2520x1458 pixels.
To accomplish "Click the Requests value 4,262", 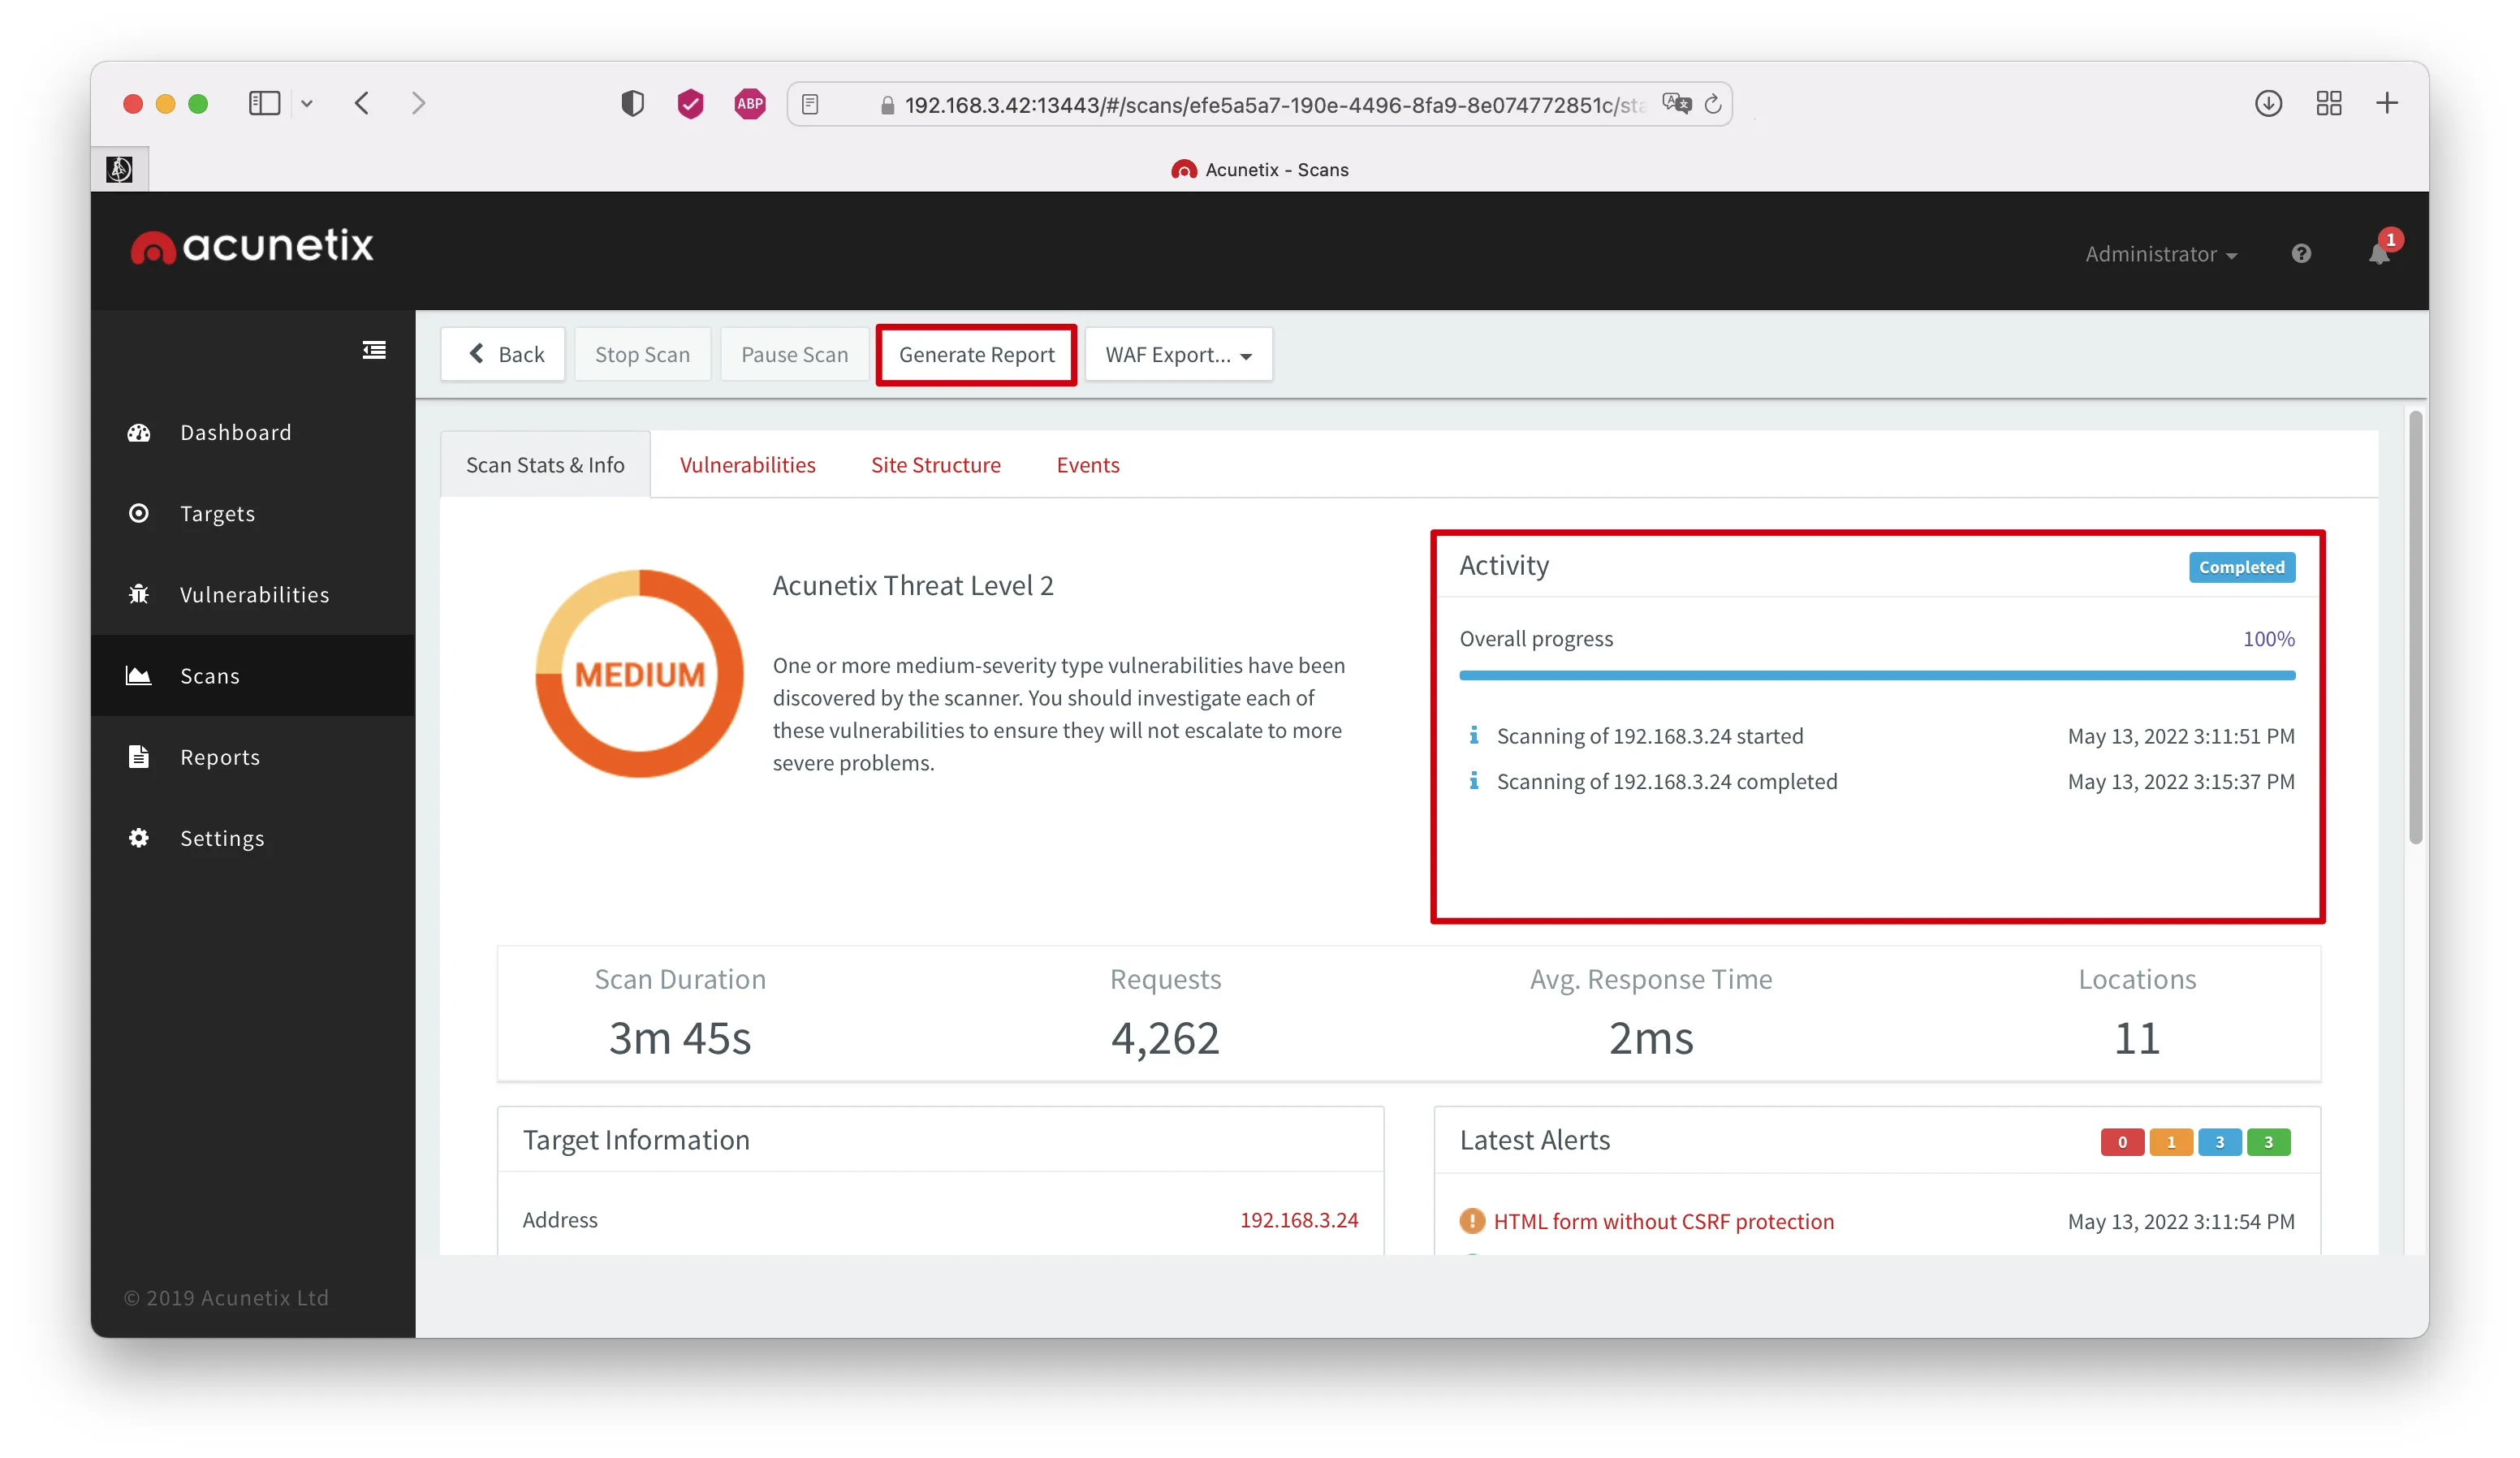I will pyautogui.click(x=1165, y=1038).
